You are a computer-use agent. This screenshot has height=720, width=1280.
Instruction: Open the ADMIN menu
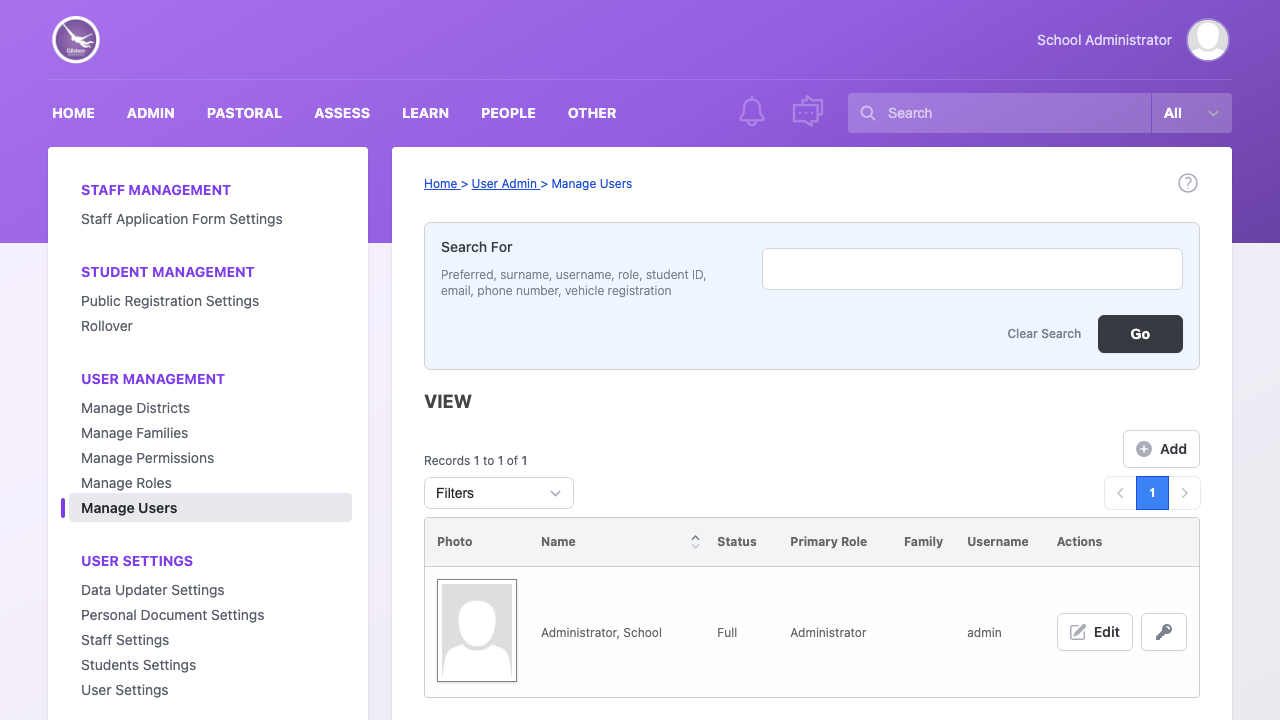pos(151,113)
